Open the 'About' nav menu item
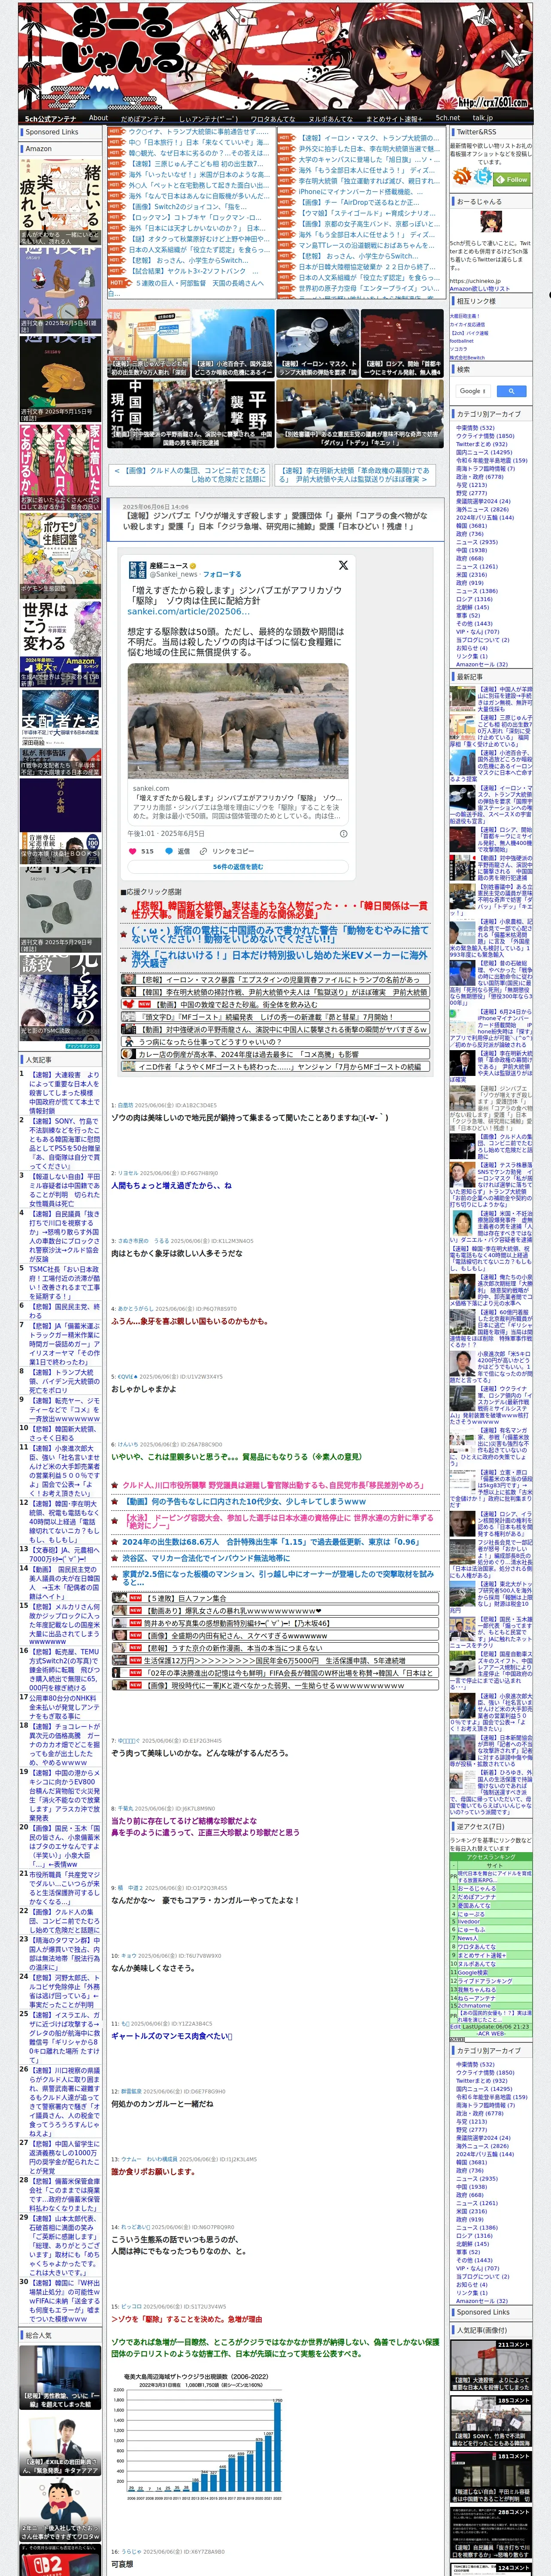 coord(98,118)
